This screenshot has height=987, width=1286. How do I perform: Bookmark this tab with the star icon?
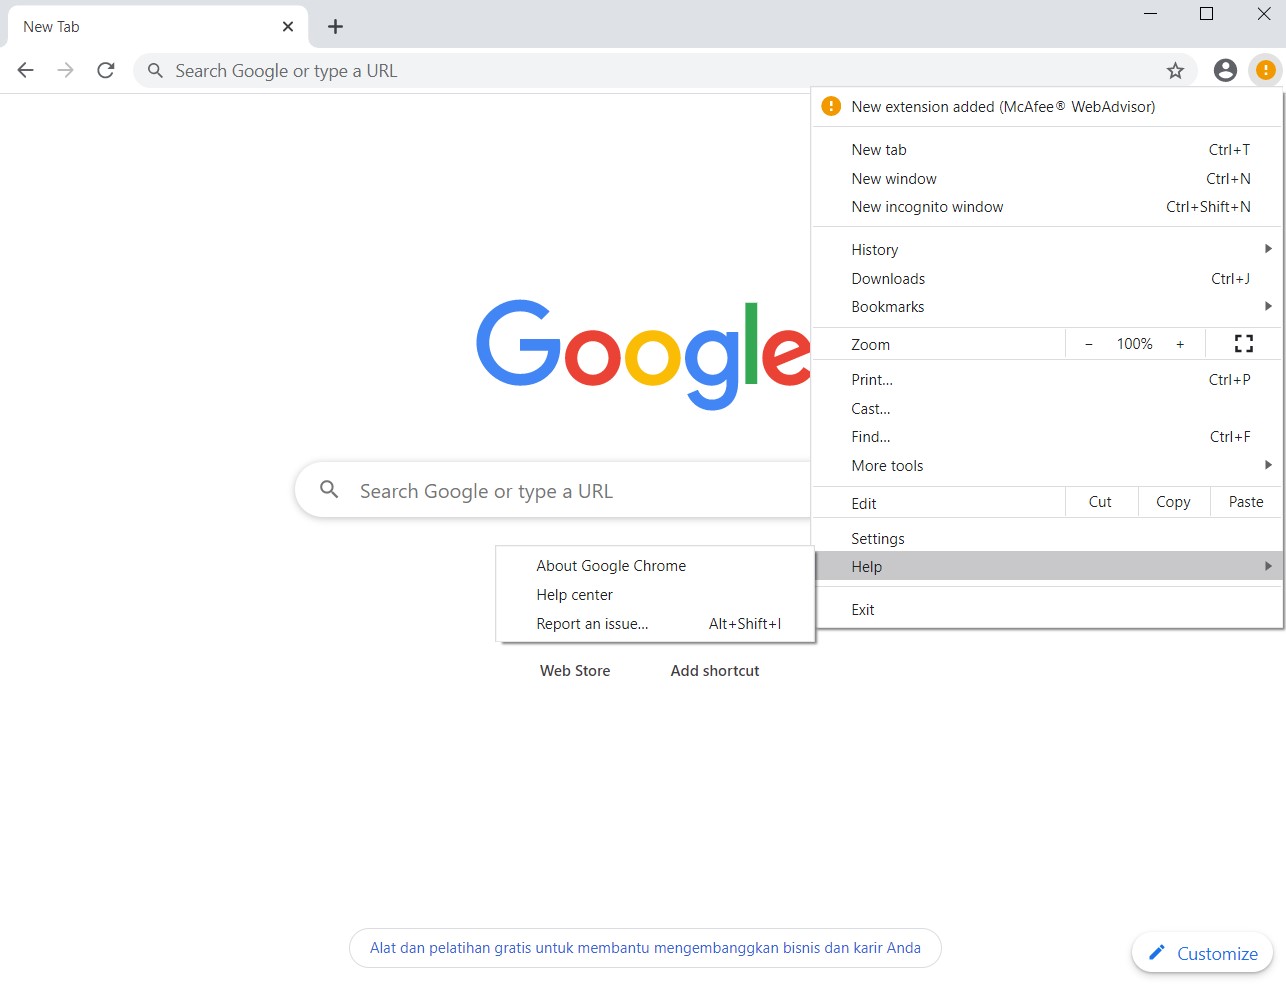pyautogui.click(x=1175, y=70)
